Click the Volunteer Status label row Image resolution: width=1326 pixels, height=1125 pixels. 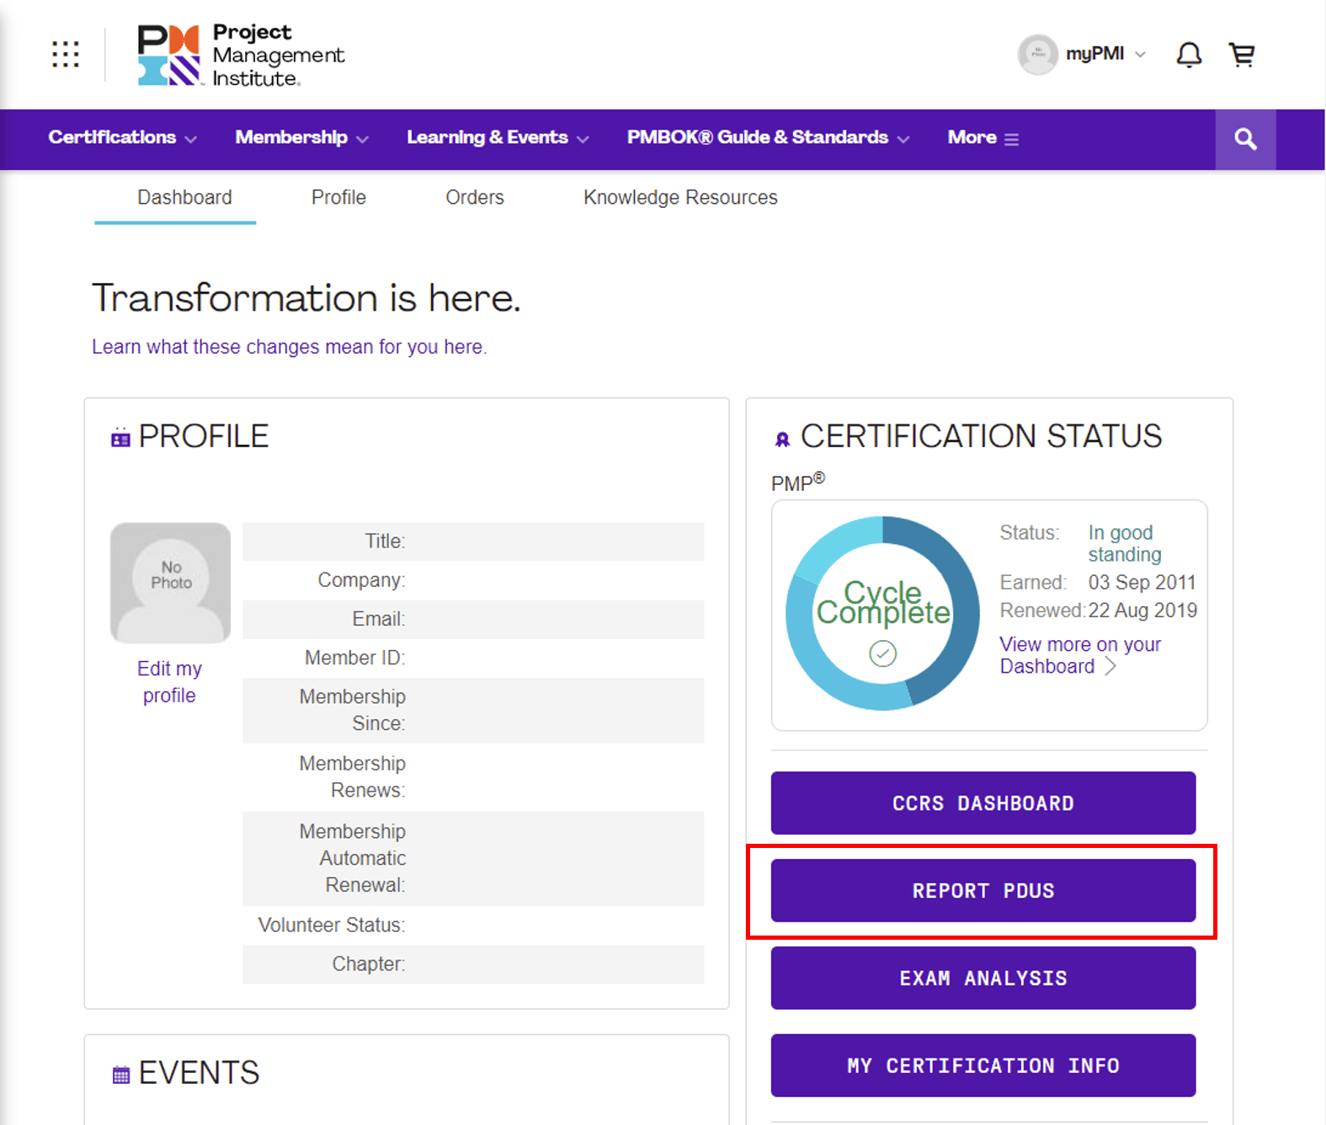(x=473, y=925)
